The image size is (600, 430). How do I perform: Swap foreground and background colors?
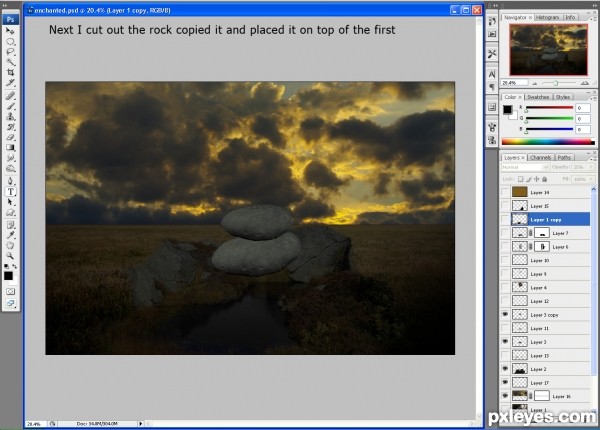[x=15, y=266]
